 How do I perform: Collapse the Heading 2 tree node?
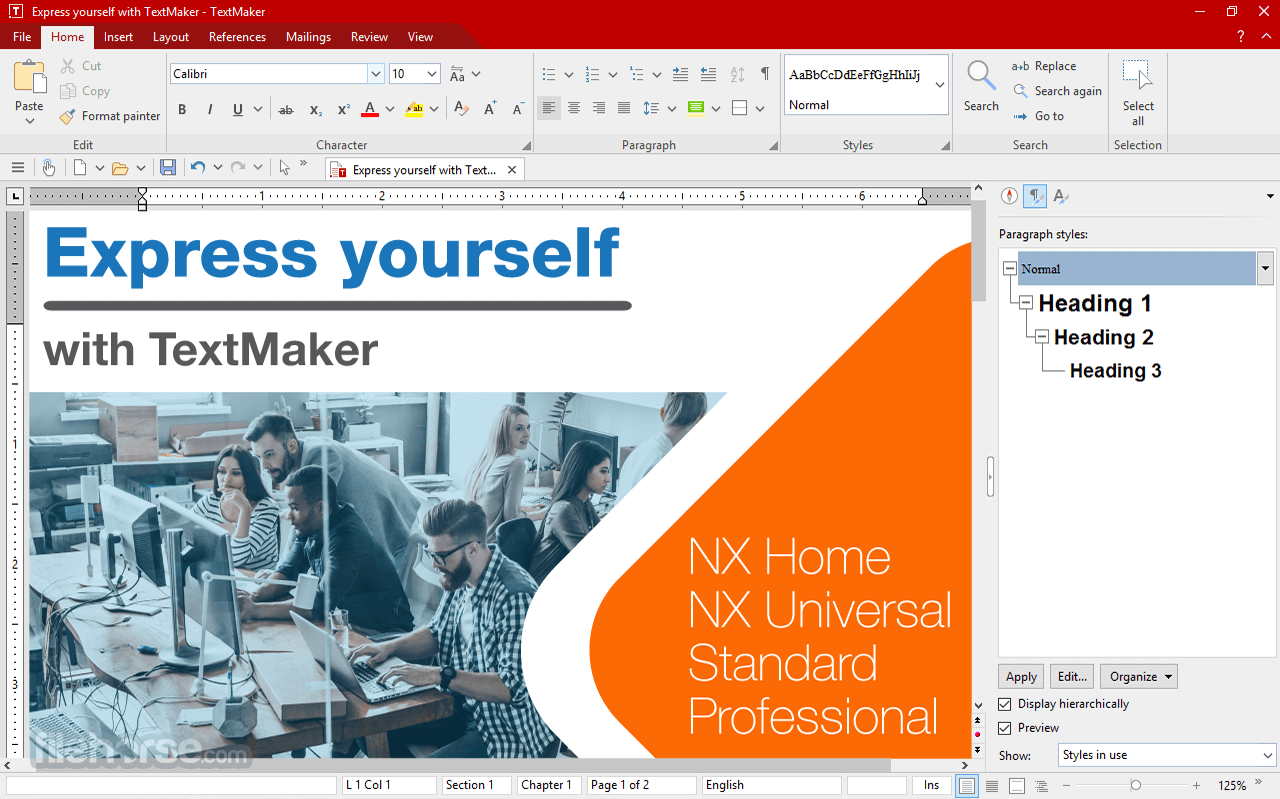[1042, 337]
